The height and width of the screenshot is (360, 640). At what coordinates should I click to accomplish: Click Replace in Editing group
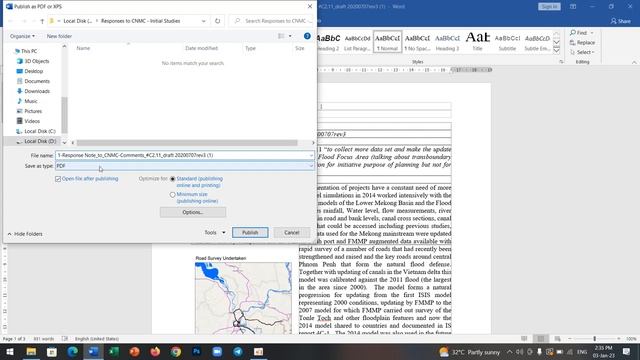582,42
